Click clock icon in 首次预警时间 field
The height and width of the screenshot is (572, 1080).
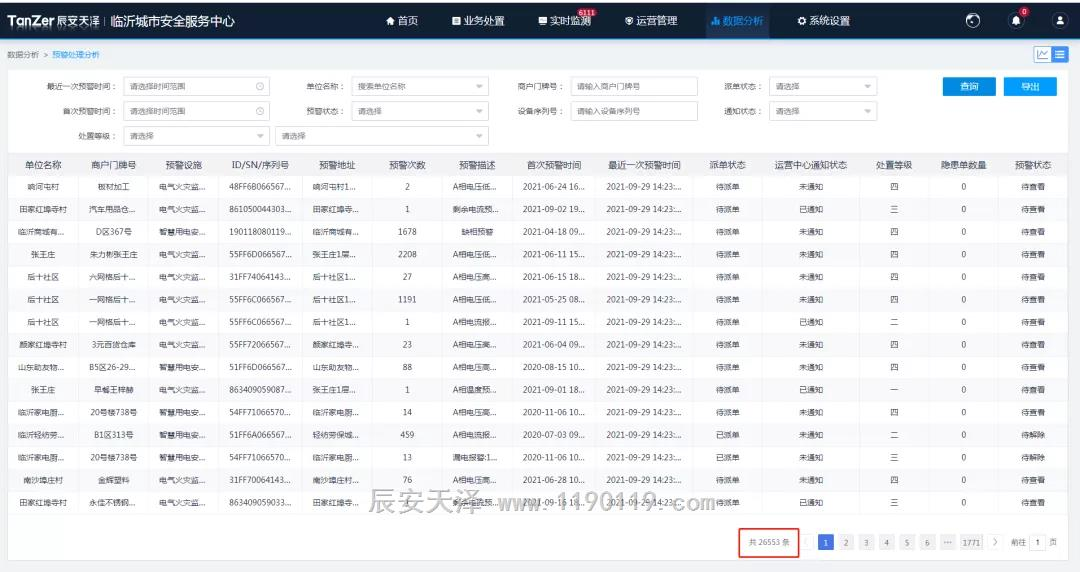pyautogui.click(x=260, y=111)
